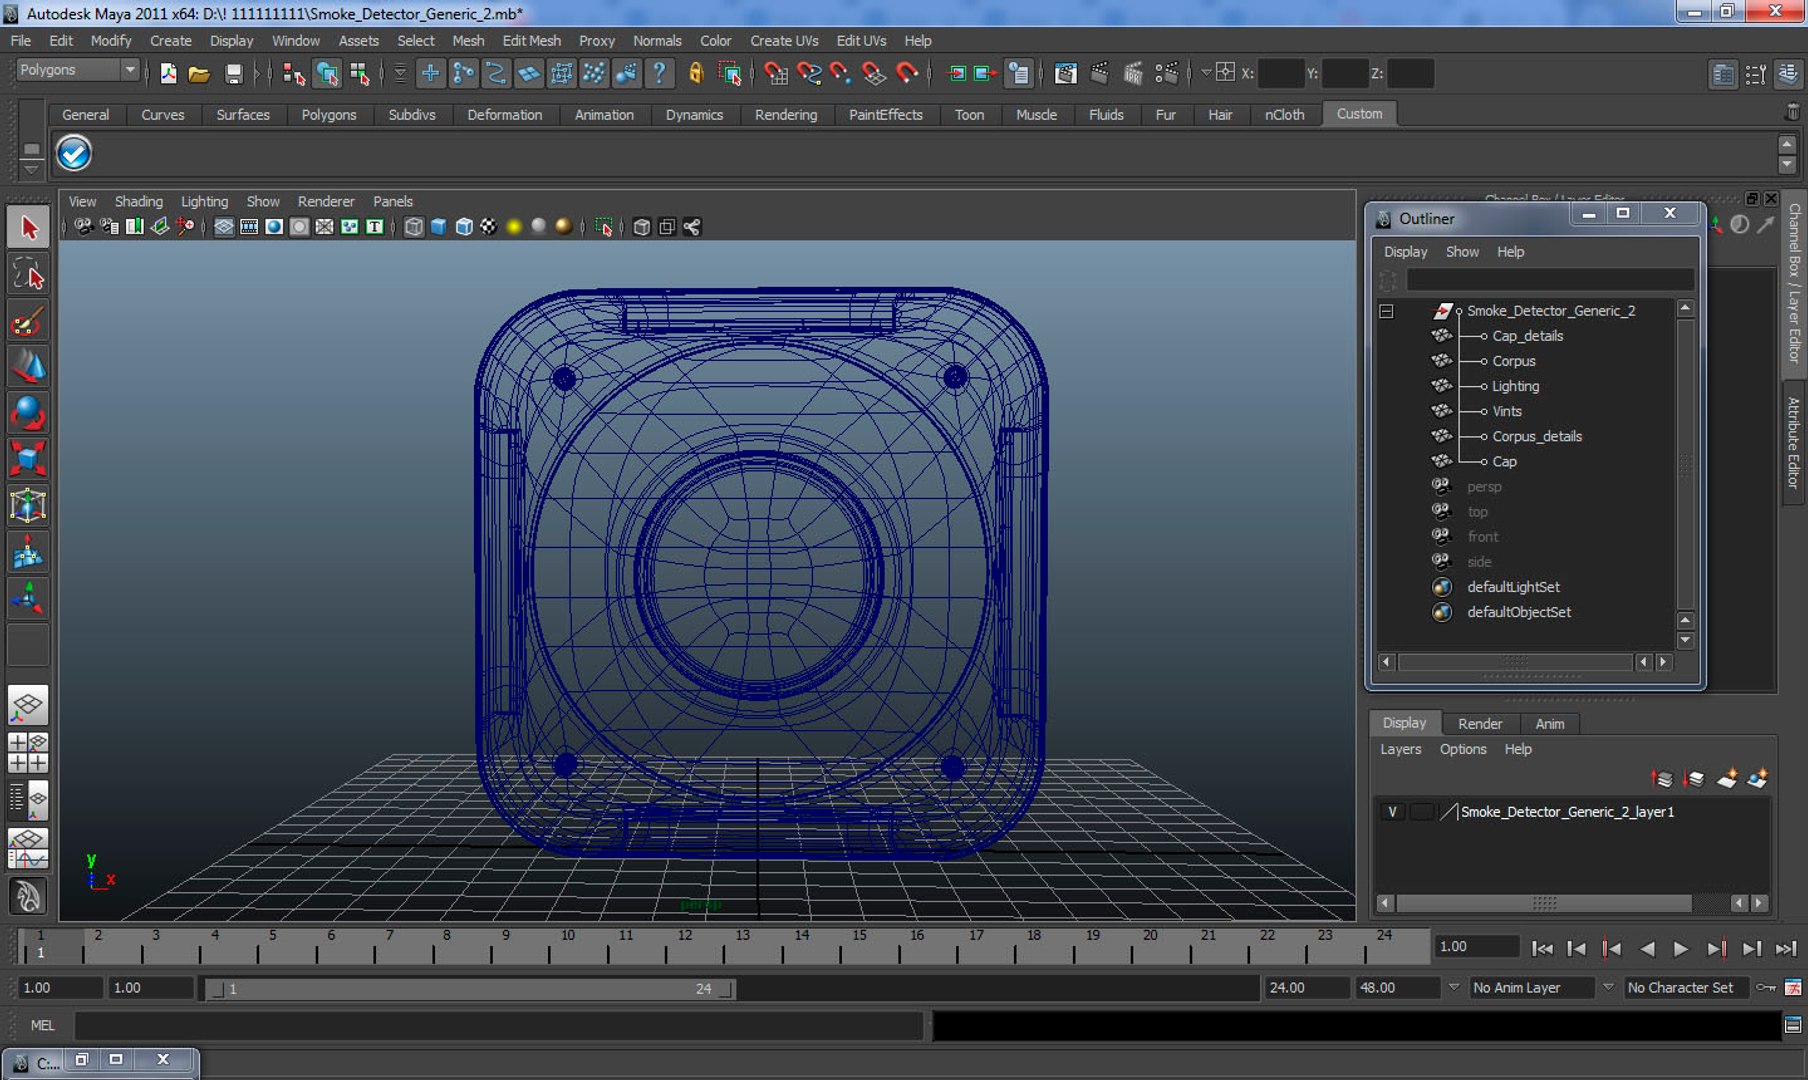The image size is (1808, 1080).
Task: Click the blue checkmark shelf icon
Action: (x=74, y=154)
